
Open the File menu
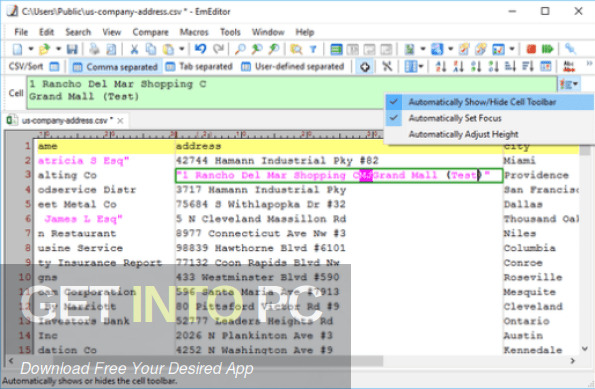coord(21,32)
